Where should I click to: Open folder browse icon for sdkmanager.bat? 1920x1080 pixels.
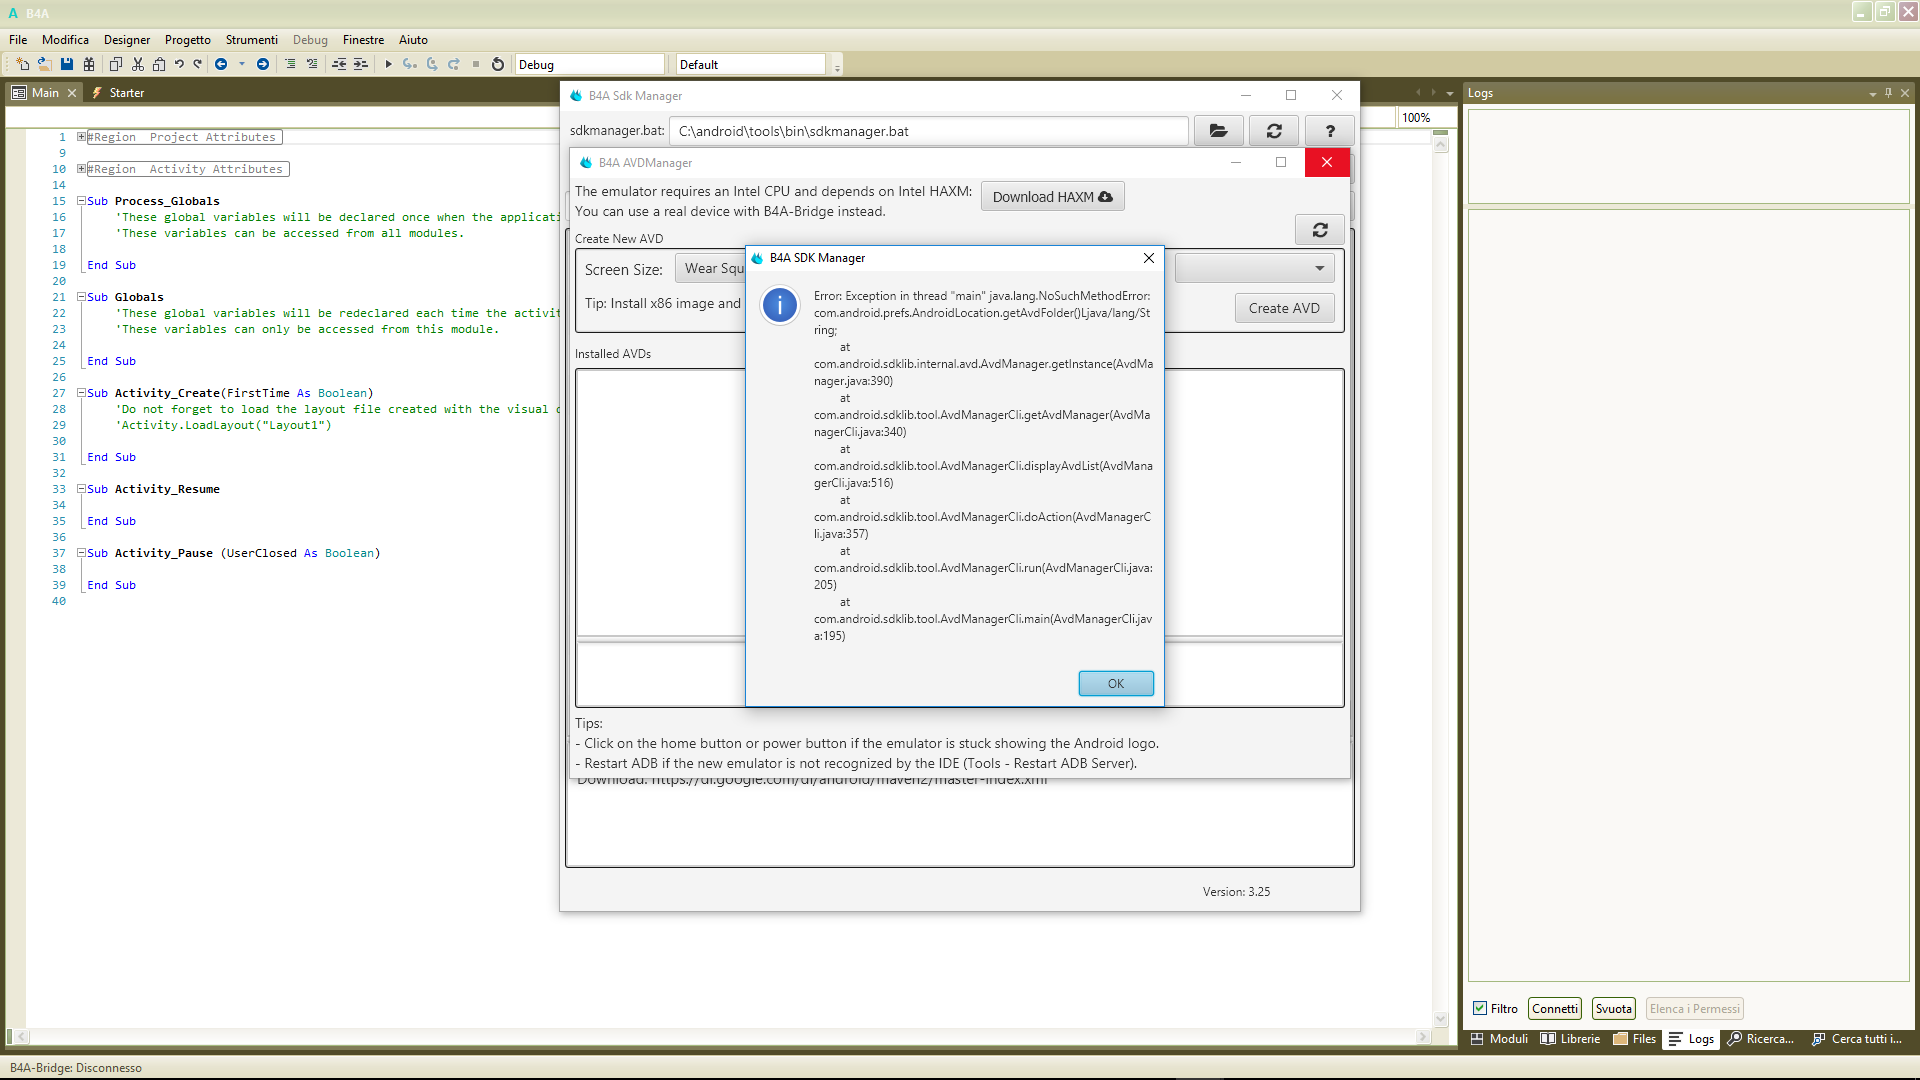(1218, 131)
